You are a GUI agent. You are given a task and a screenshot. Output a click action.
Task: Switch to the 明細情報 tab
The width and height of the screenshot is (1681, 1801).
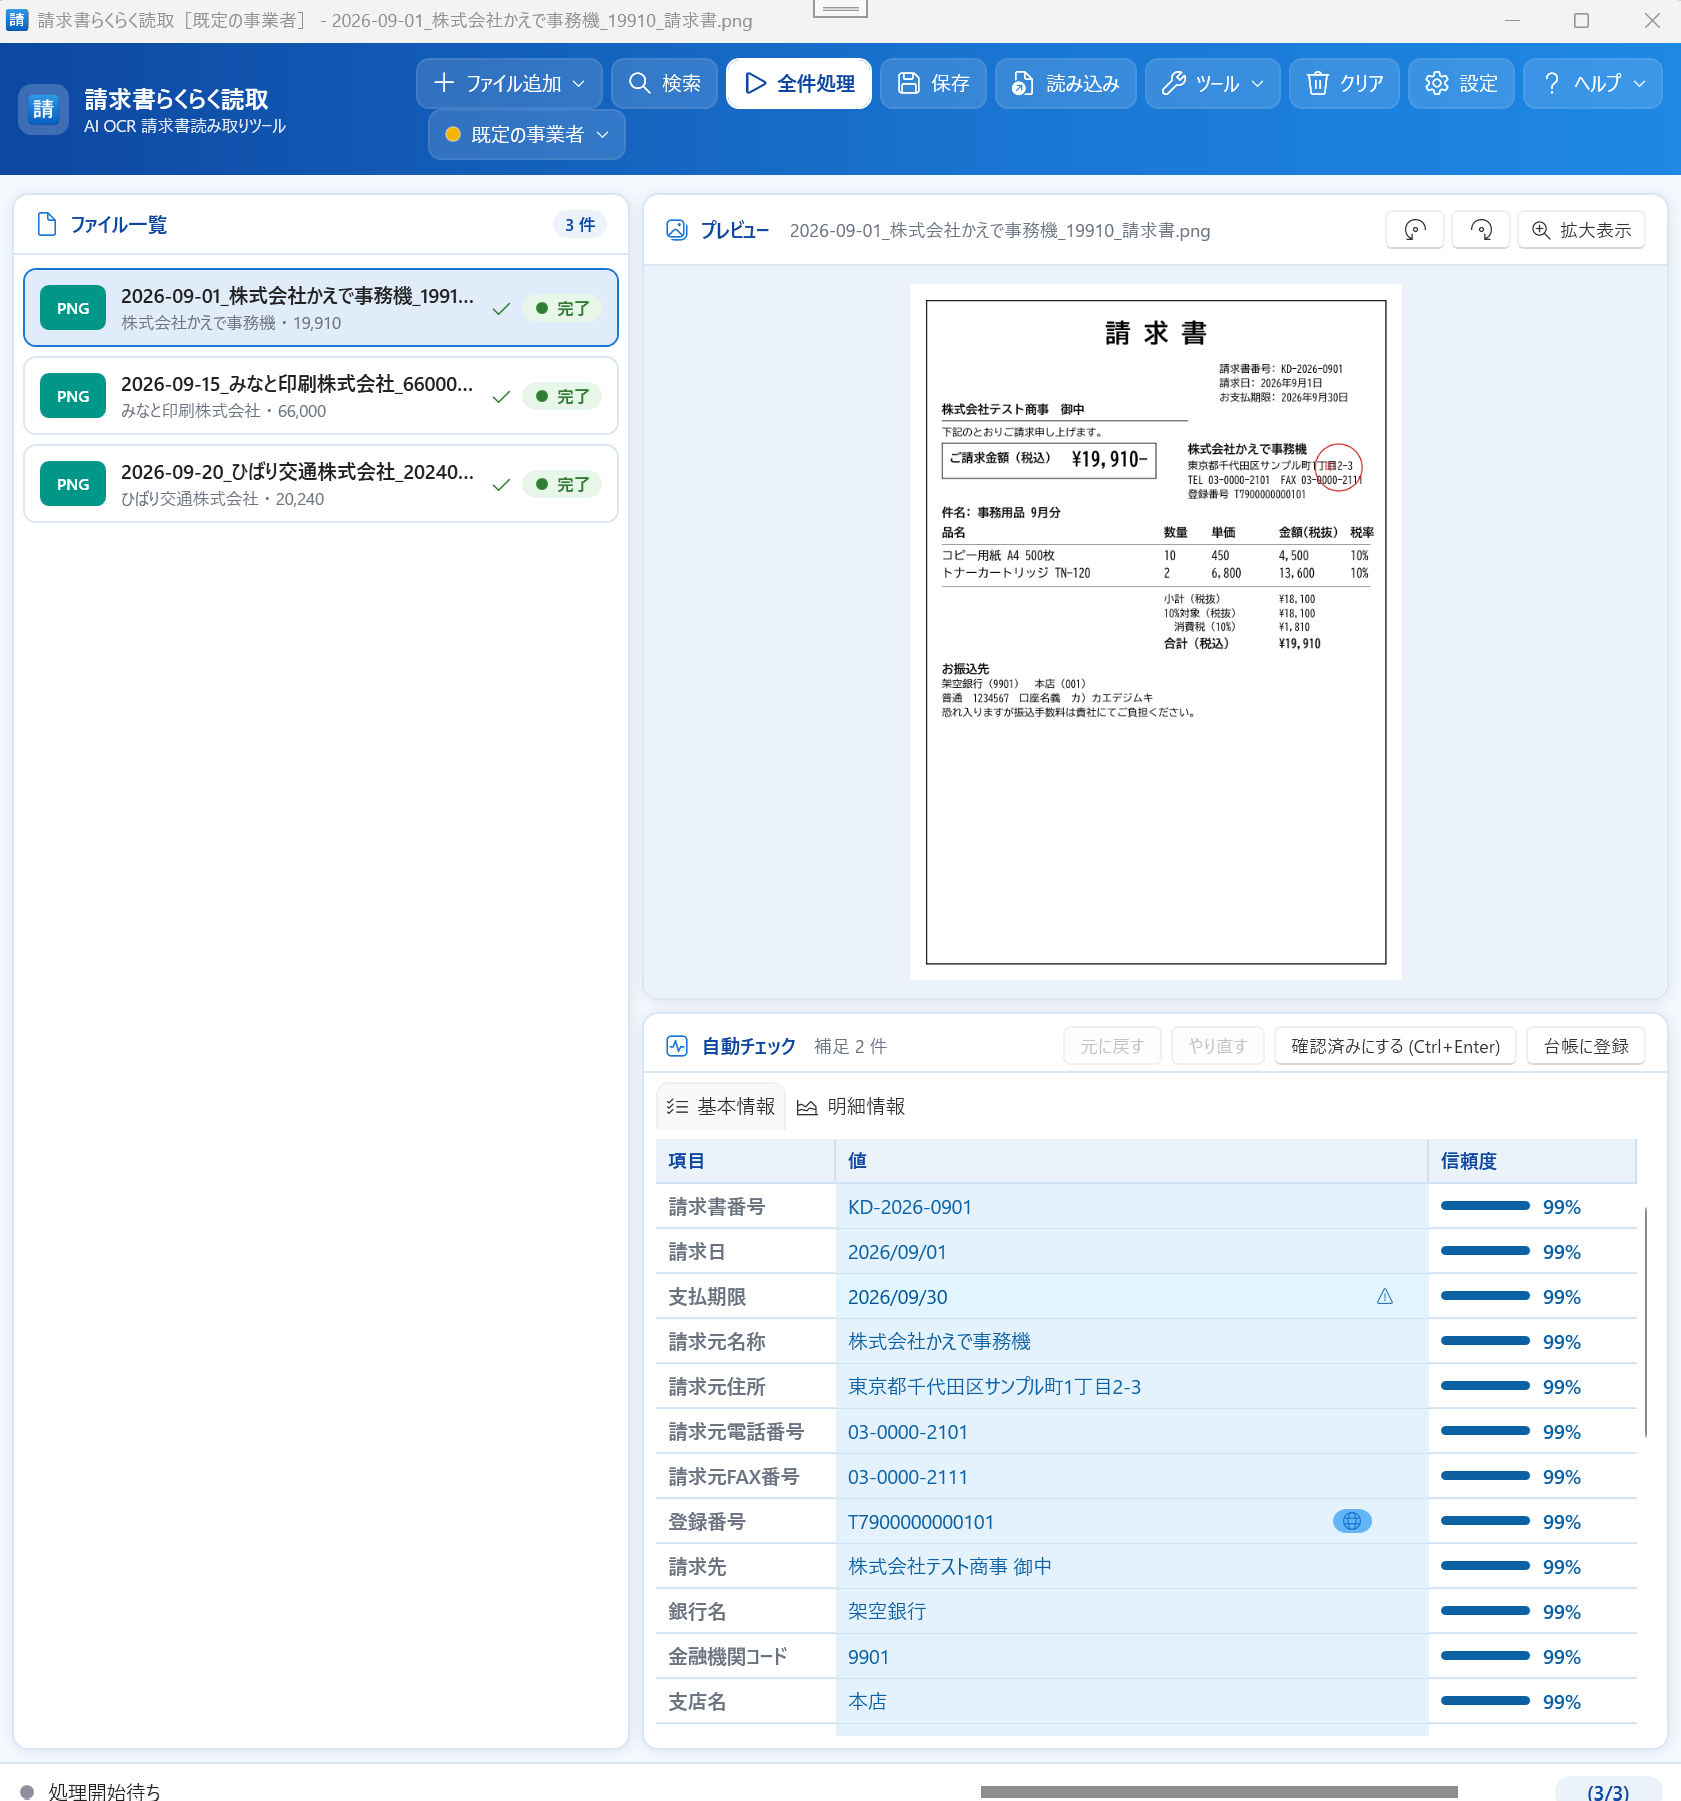(851, 1106)
